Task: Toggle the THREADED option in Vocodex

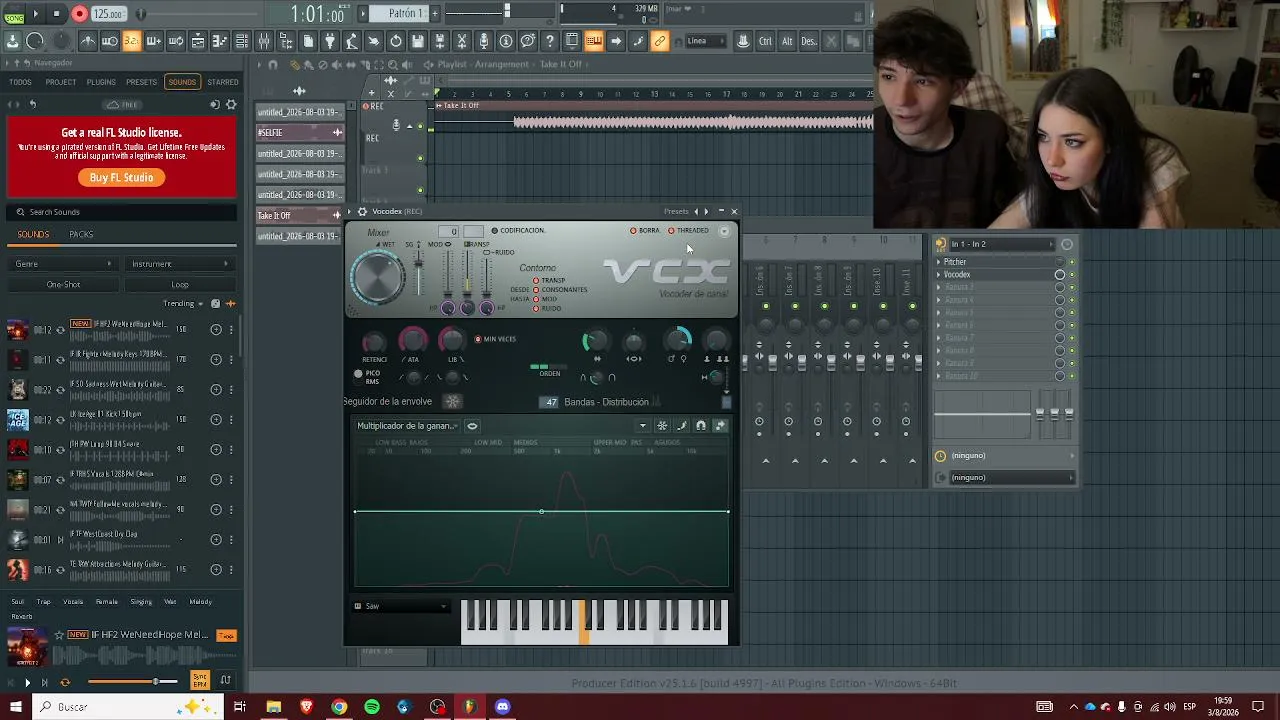Action: [x=688, y=231]
